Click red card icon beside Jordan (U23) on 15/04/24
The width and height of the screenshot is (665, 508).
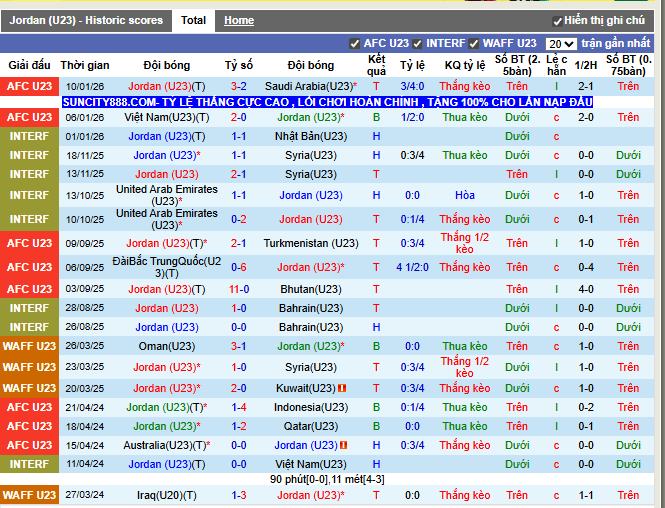click(x=344, y=445)
